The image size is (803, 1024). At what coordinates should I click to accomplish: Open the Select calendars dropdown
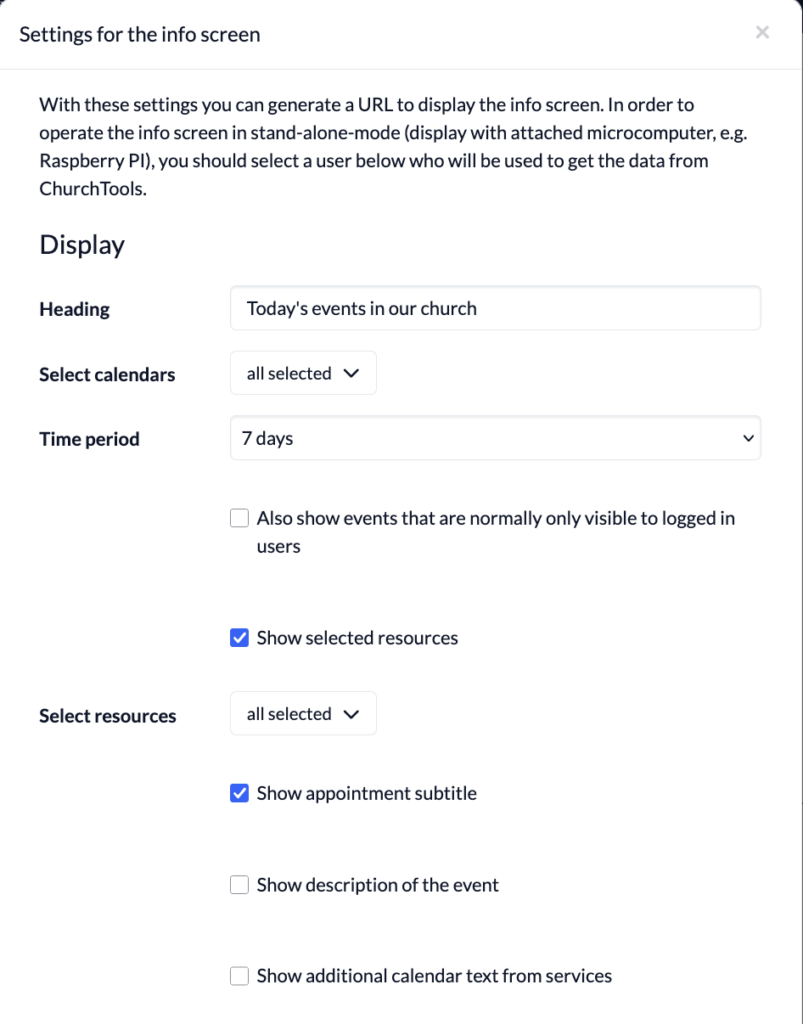pyautogui.click(x=303, y=373)
